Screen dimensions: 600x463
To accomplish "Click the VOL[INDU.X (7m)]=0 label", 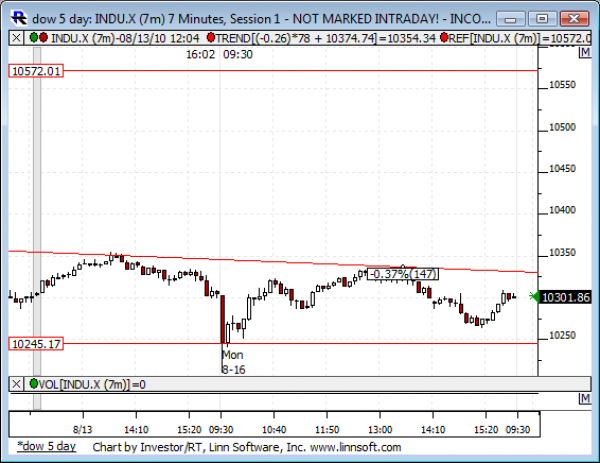I will (92, 384).
